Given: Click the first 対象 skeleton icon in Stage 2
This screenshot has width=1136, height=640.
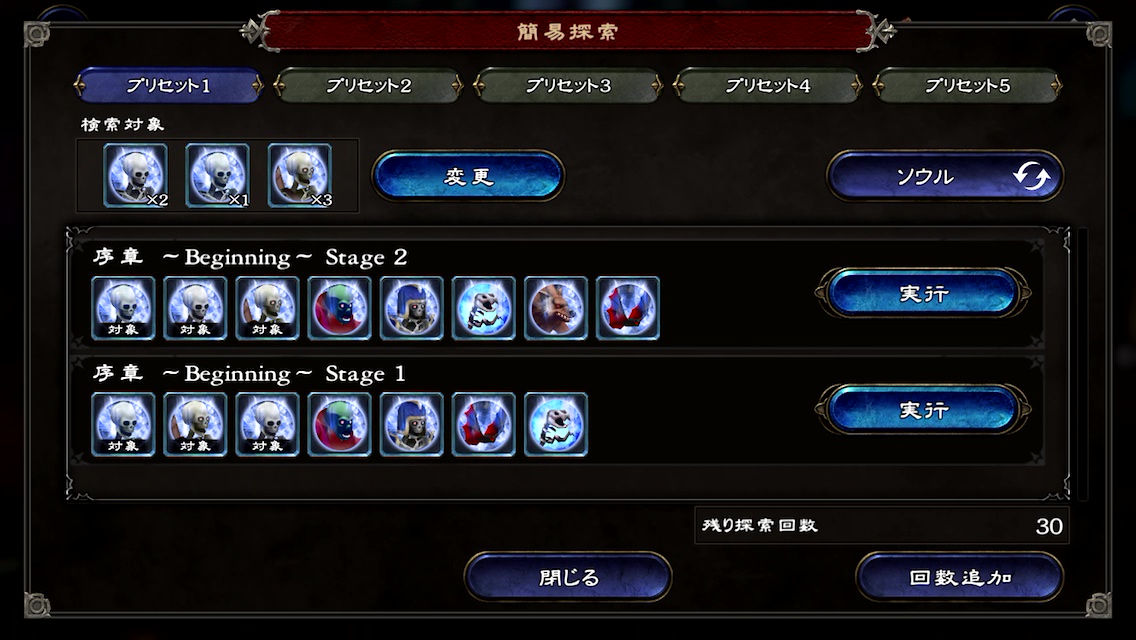Looking at the screenshot, I should (x=123, y=308).
